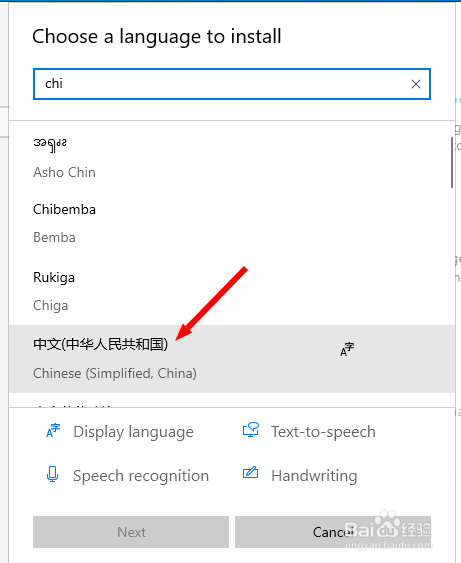Screen dimensions: 461x563
Task: Click display language icon beside Chinese Simplified
Action: [347, 350]
